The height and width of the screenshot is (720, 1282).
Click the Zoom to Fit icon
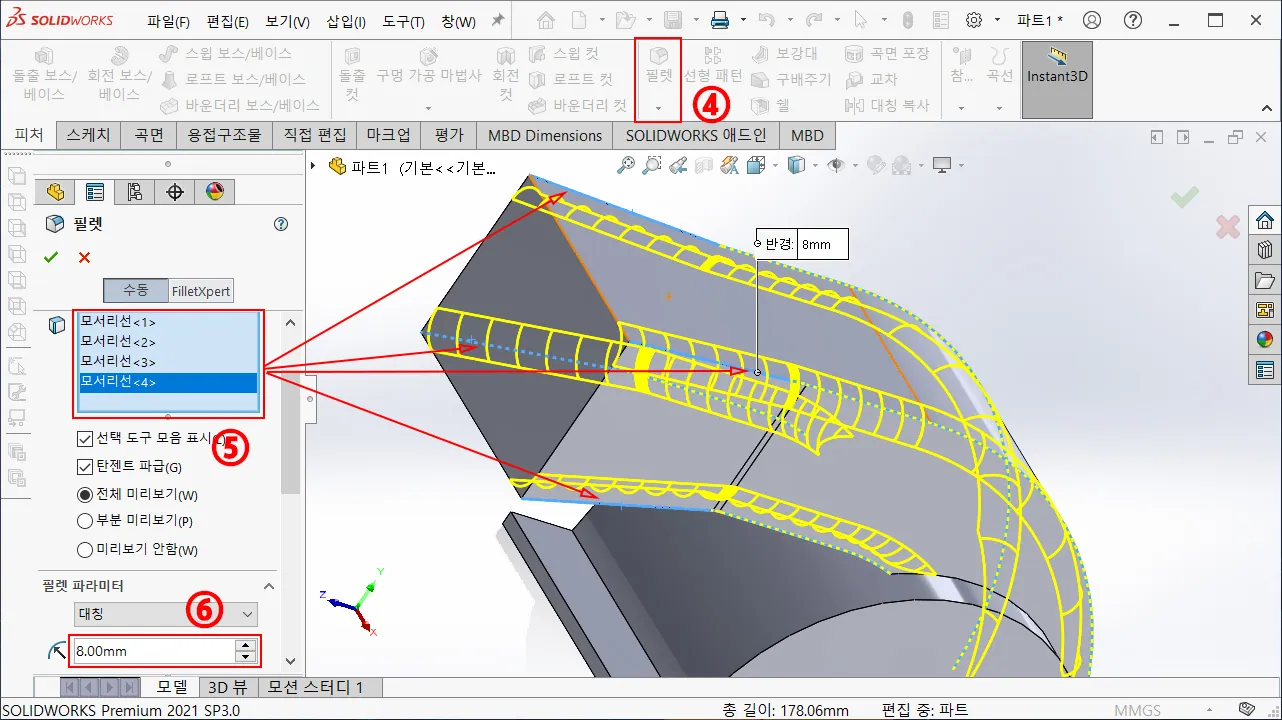coord(626,165)
